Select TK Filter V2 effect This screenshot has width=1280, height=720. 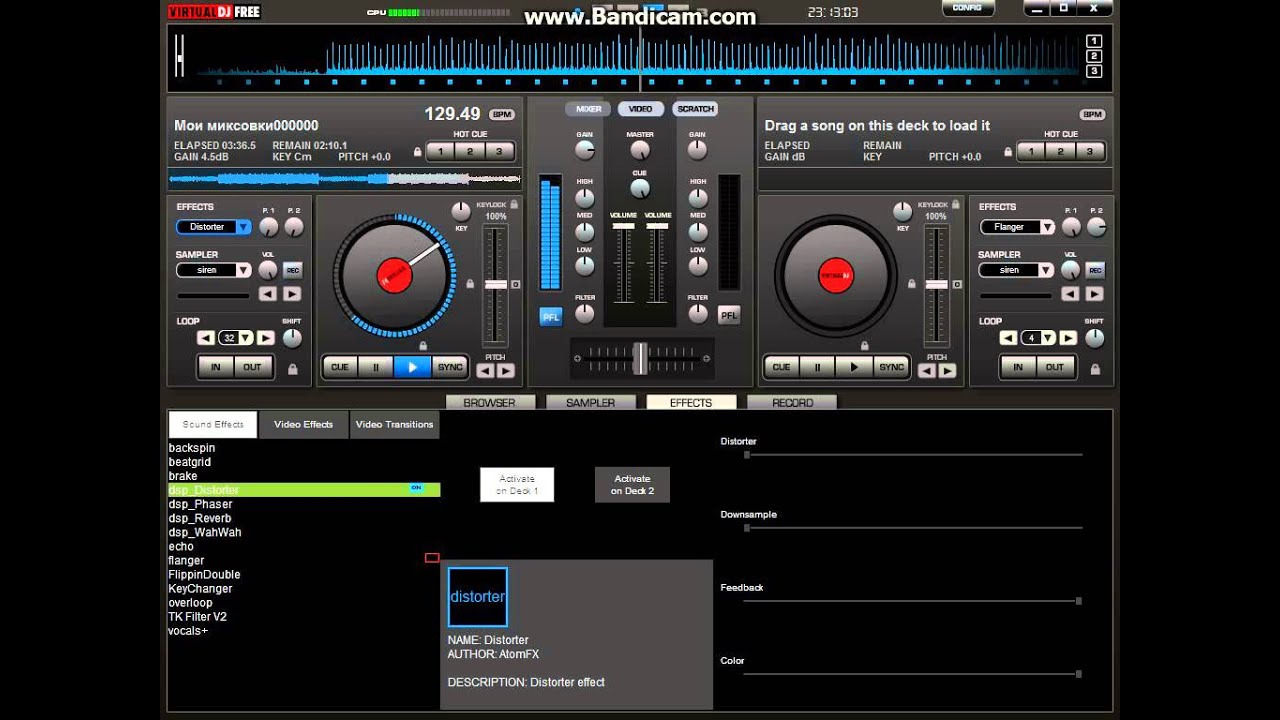point(197,617)
